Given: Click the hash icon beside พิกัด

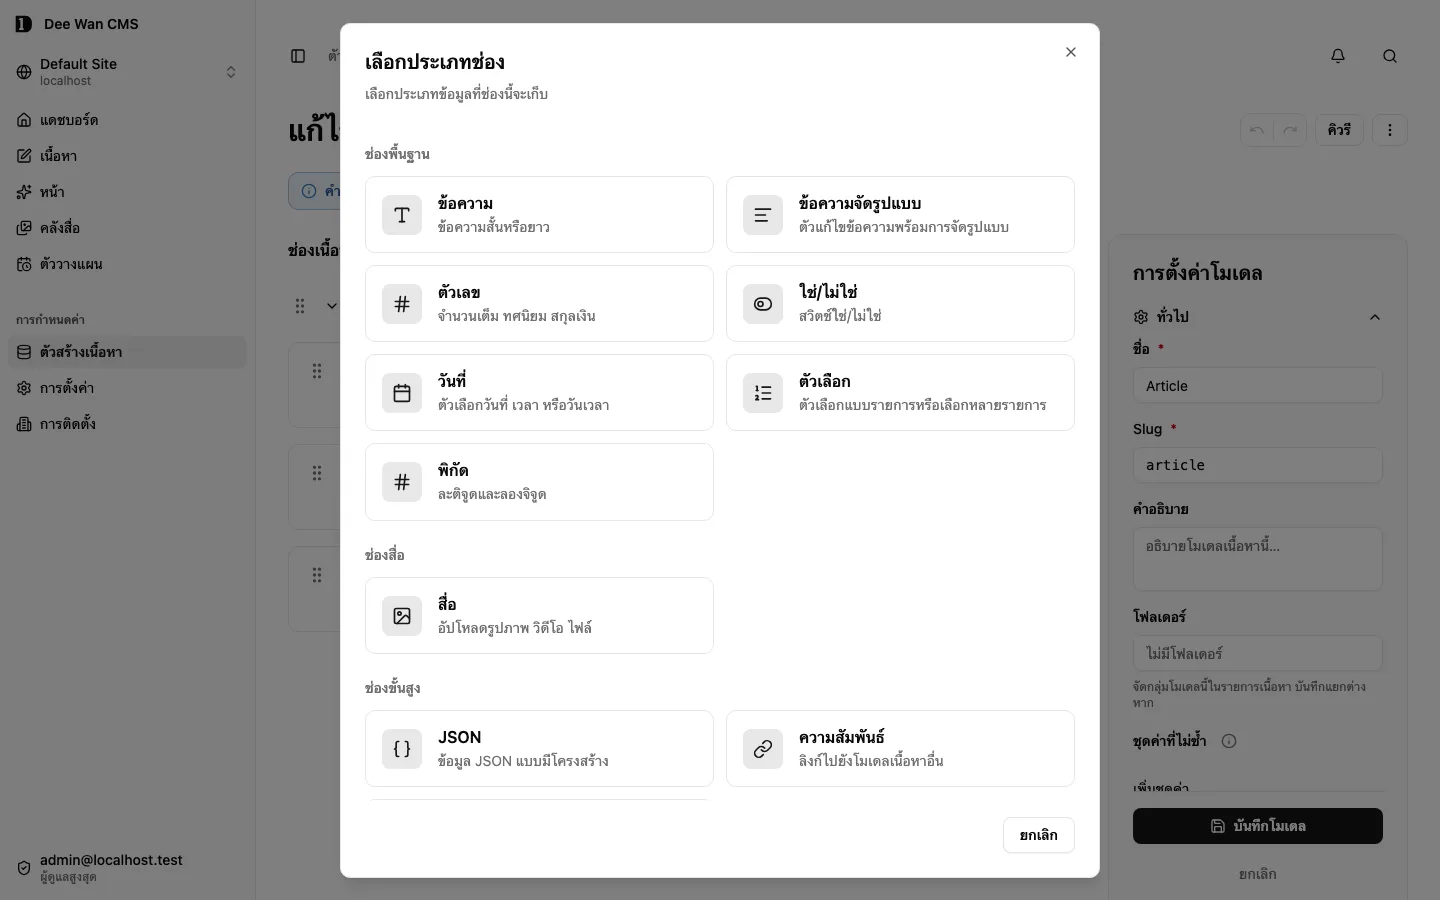Looking at the screenshot, I should 402,482.
